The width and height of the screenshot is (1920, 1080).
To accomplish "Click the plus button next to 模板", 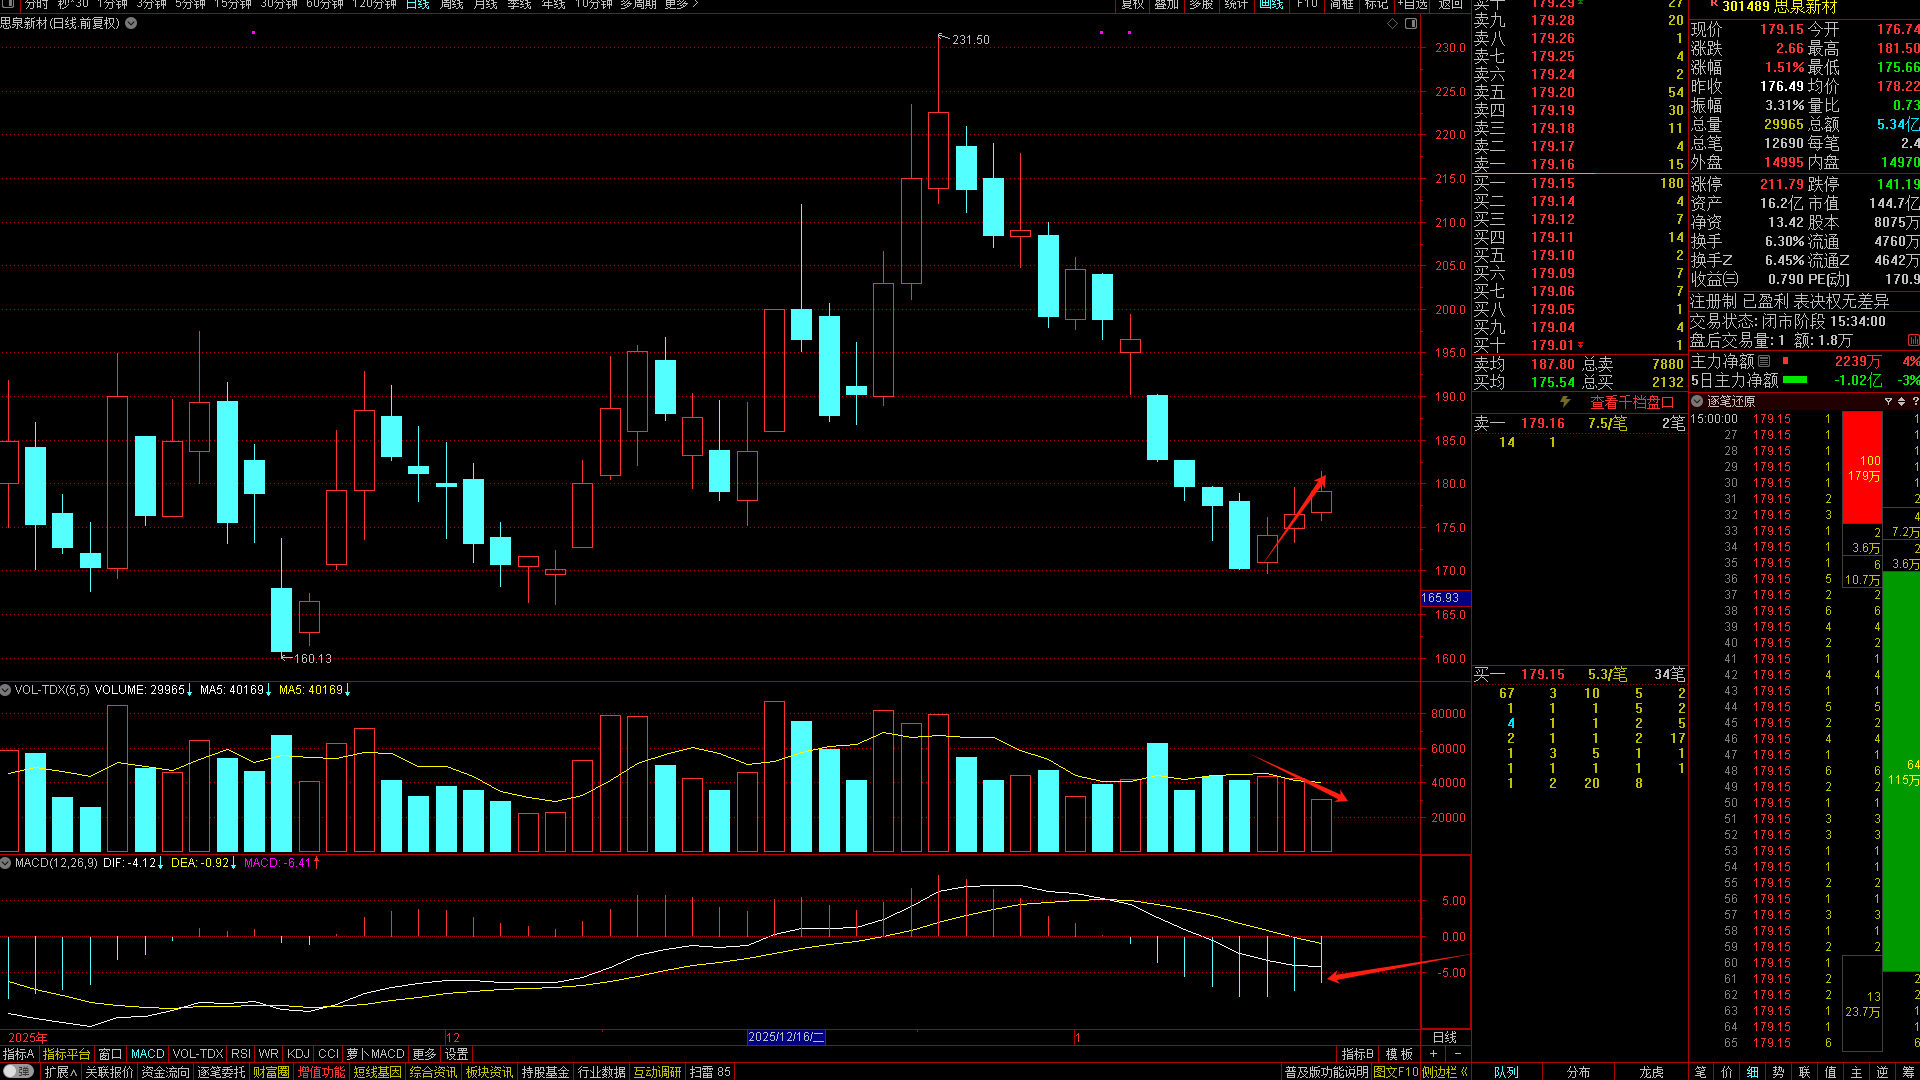I will coord(1434,1054).
